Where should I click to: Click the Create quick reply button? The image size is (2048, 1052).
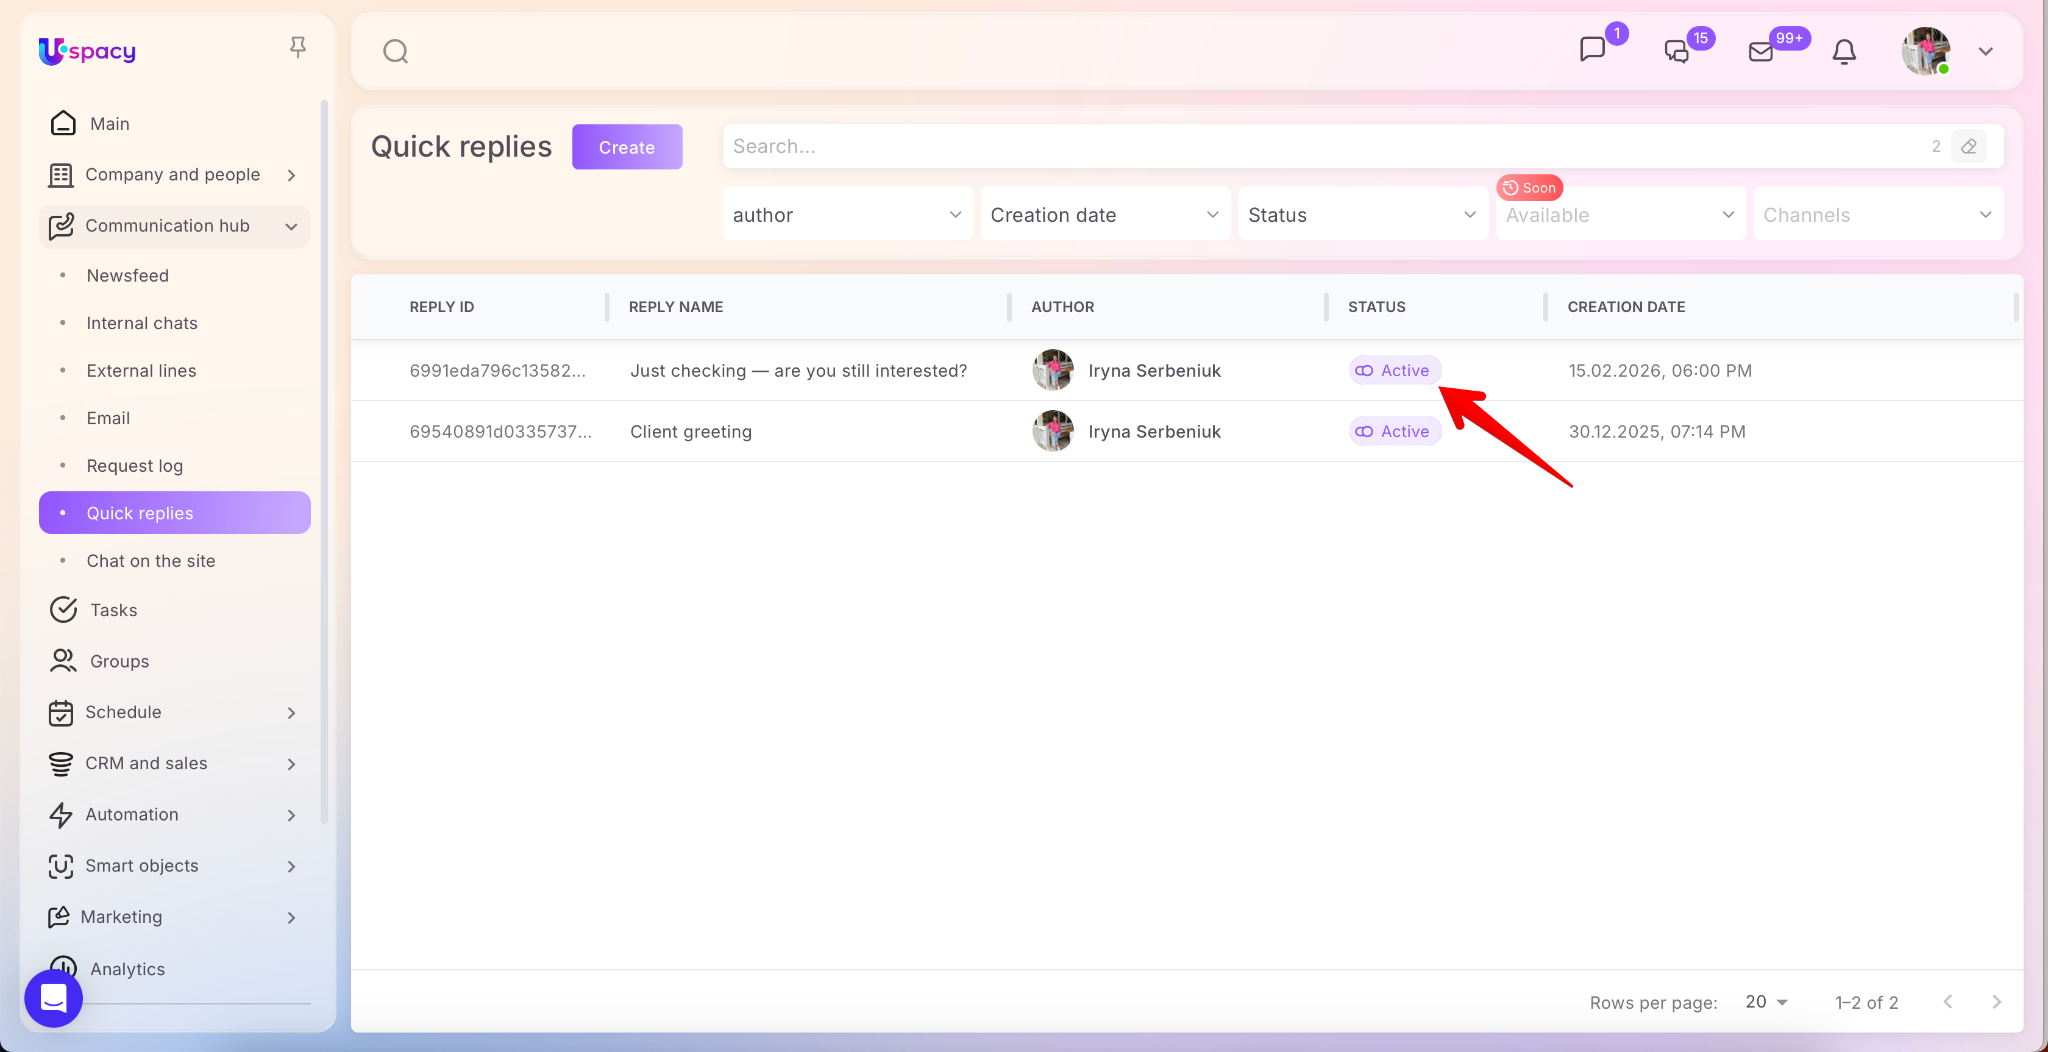pyautogui.click(x=627, y=147)
